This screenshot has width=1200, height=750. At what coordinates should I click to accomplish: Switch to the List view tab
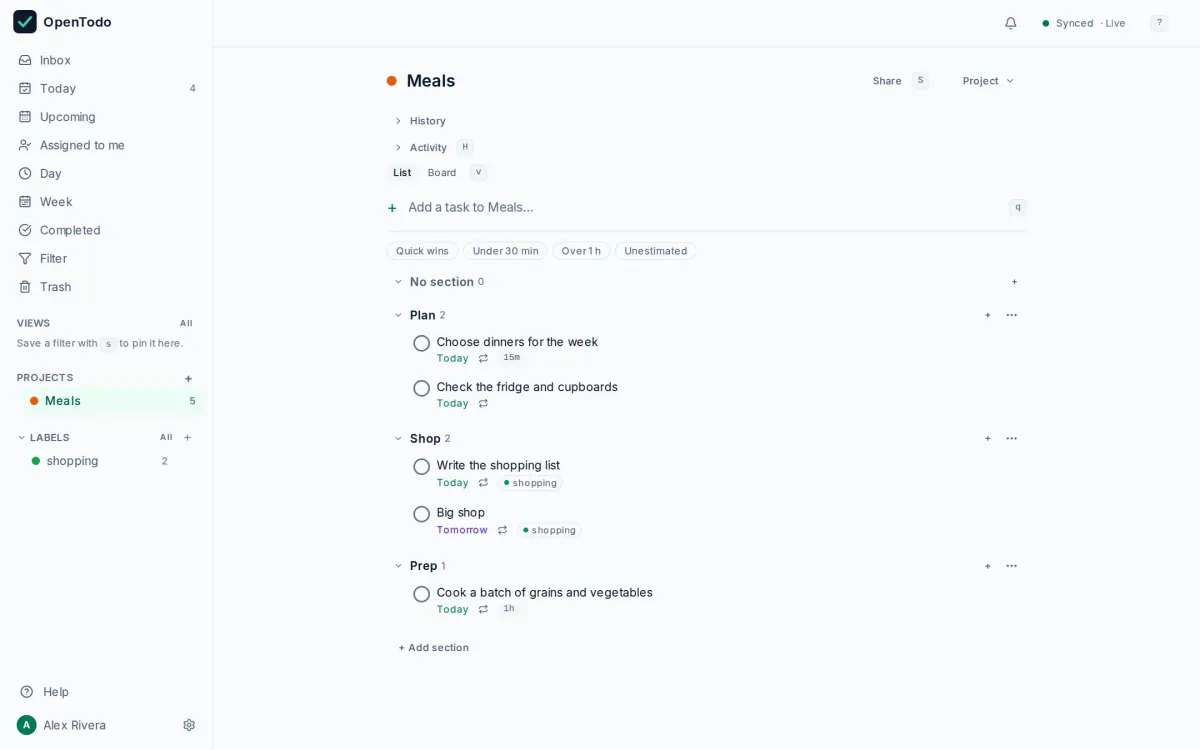402,173
